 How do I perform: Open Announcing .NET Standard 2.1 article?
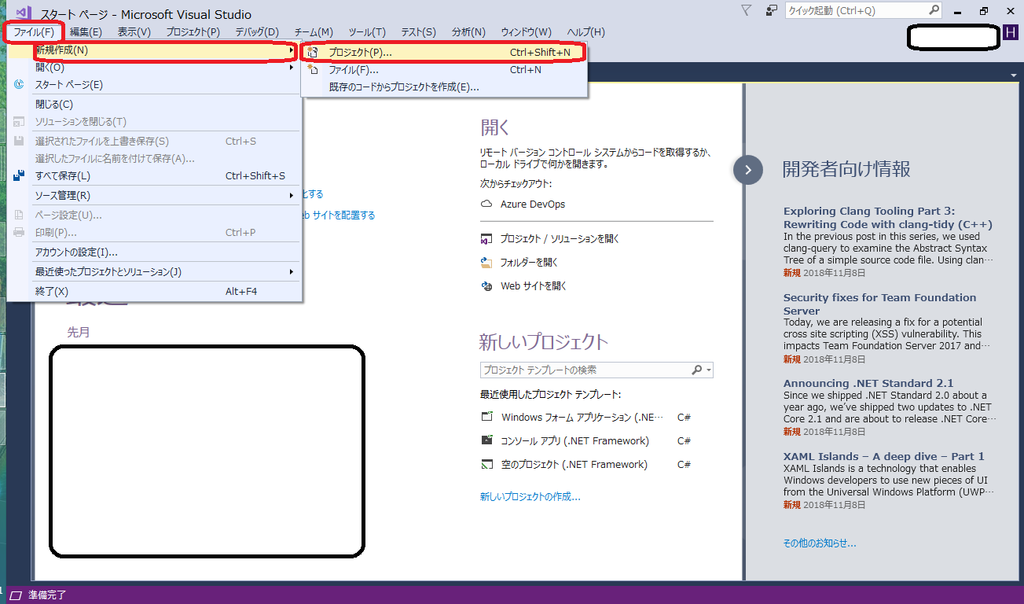tap(868, 383)
